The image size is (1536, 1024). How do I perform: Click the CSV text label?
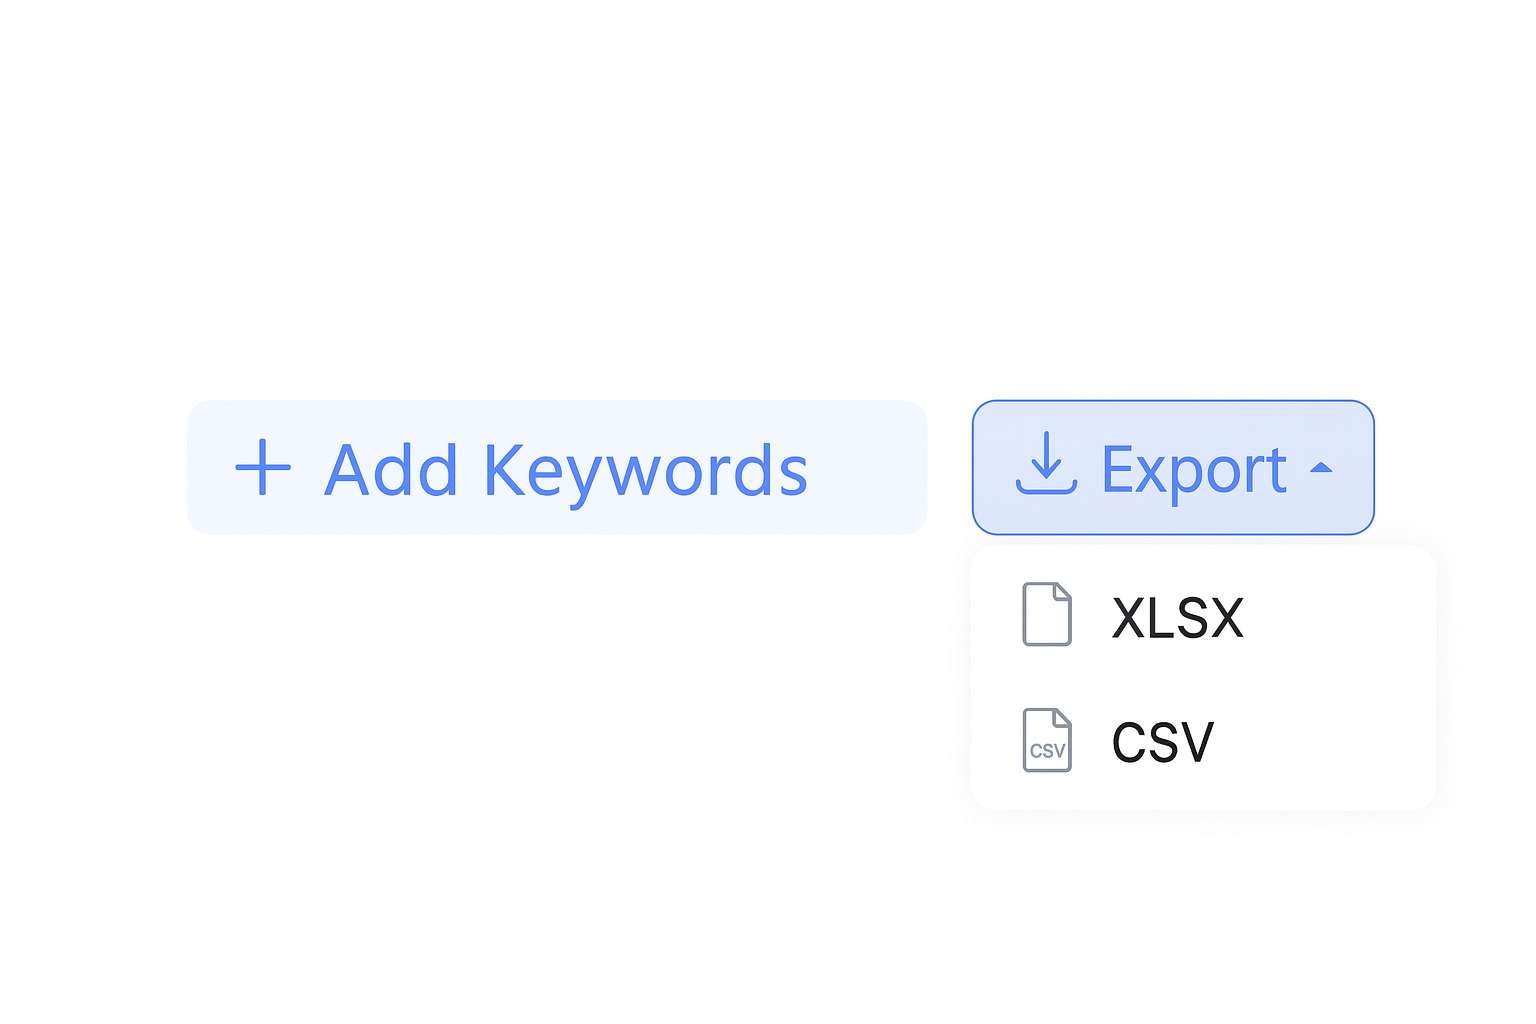[x=1162, y=742]
